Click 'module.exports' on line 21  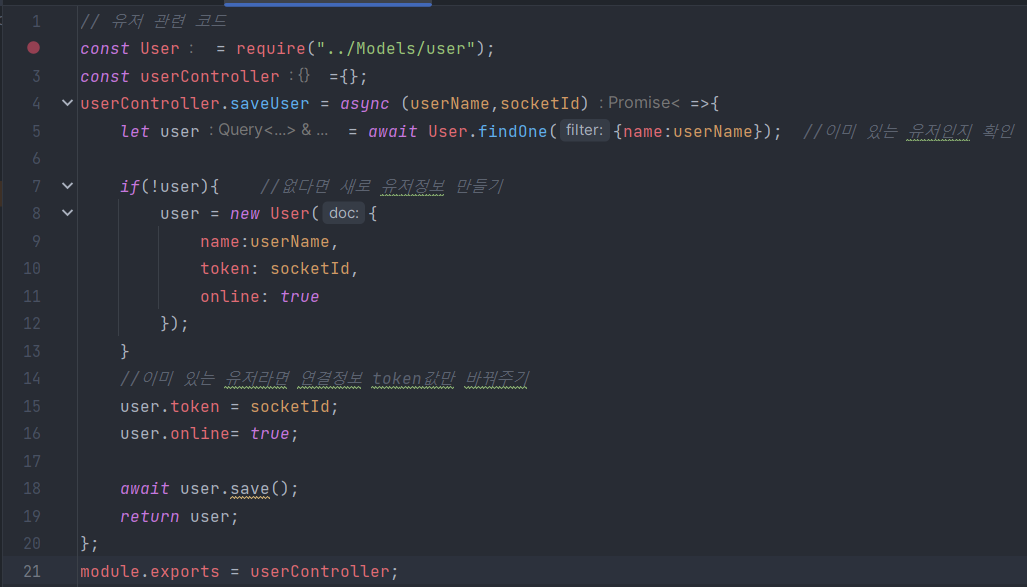pyautogui.click(x=149, y=571)
